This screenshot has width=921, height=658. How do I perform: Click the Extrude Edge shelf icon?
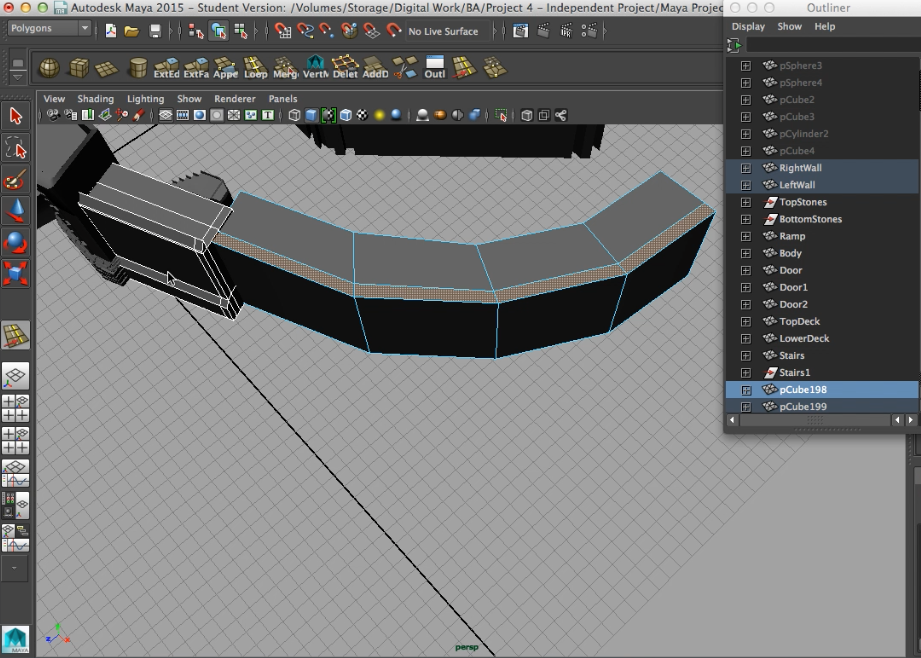pos(166,68)
